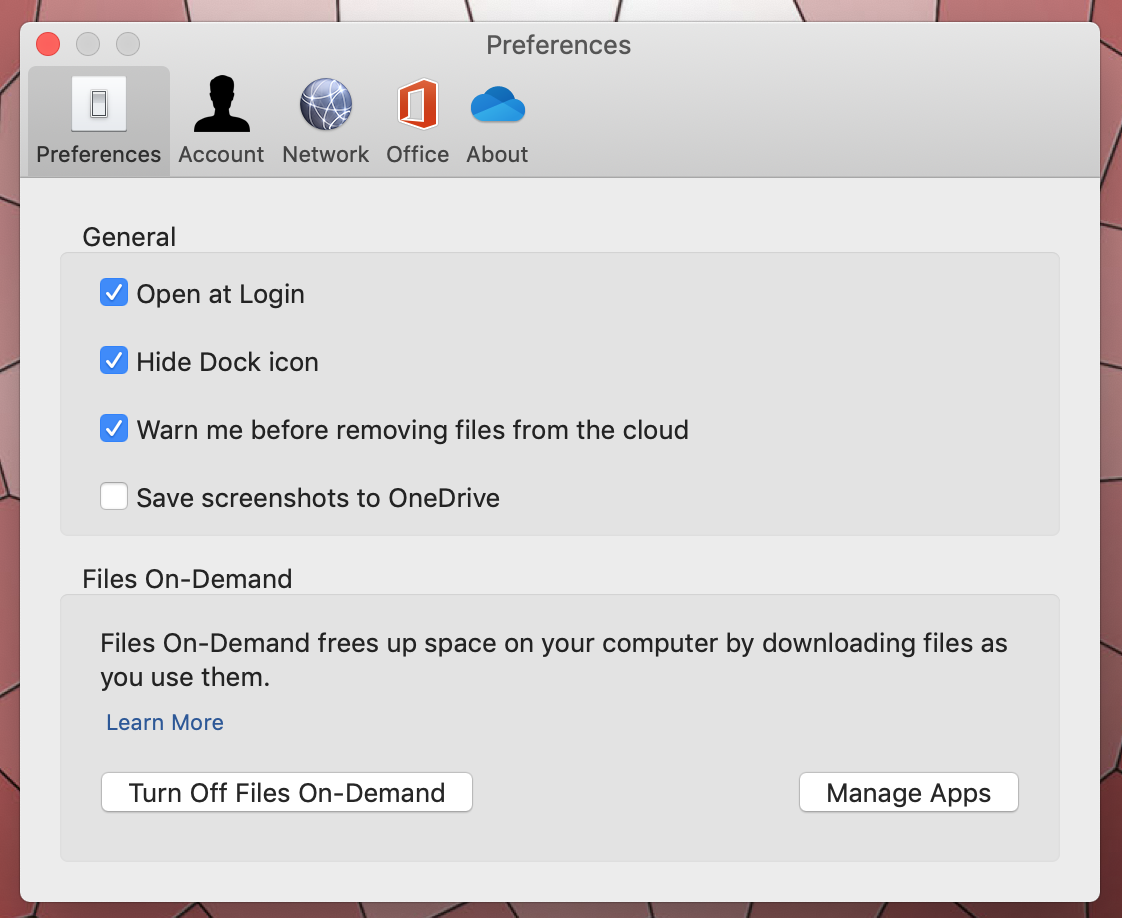Enable Save screenshots to OneDrive checkbox
The width and height of the screenshot is (1122, 918).
pyautogui.click(x=114, y=497)
